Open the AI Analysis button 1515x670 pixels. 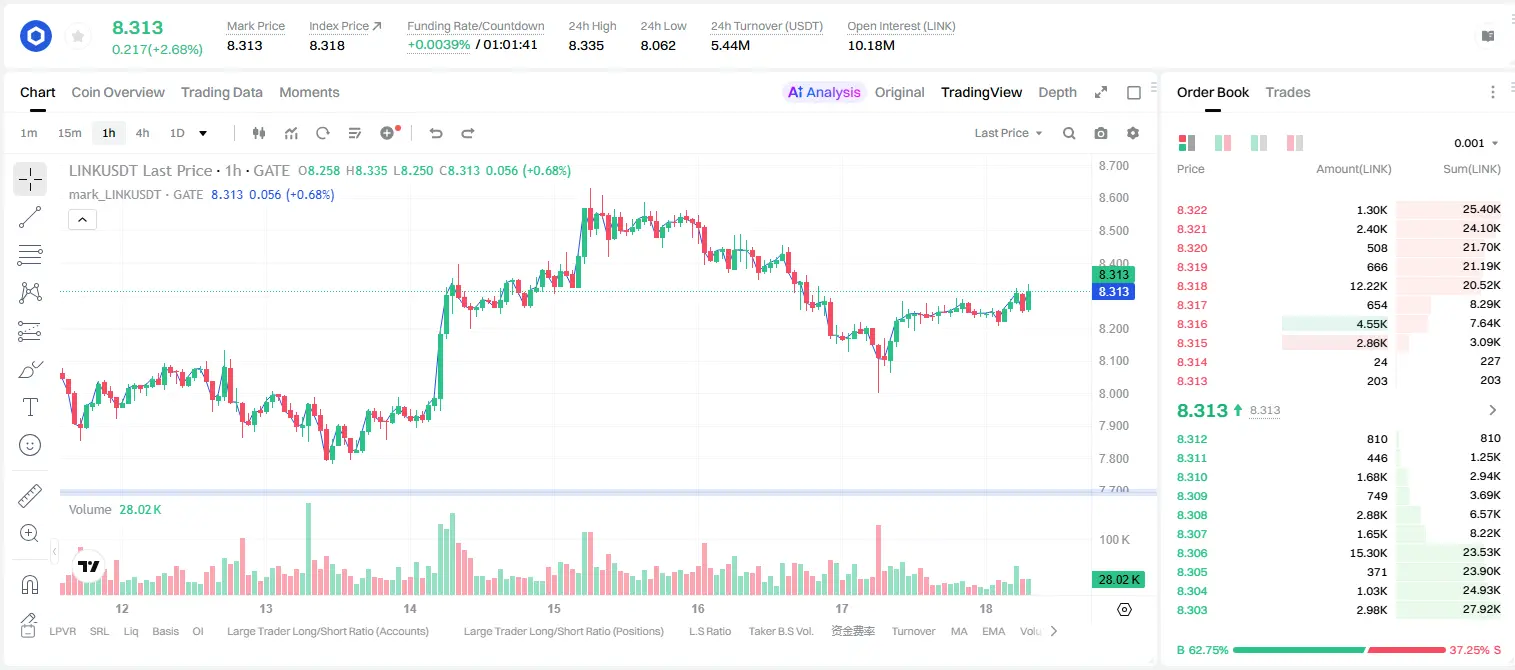824,92
